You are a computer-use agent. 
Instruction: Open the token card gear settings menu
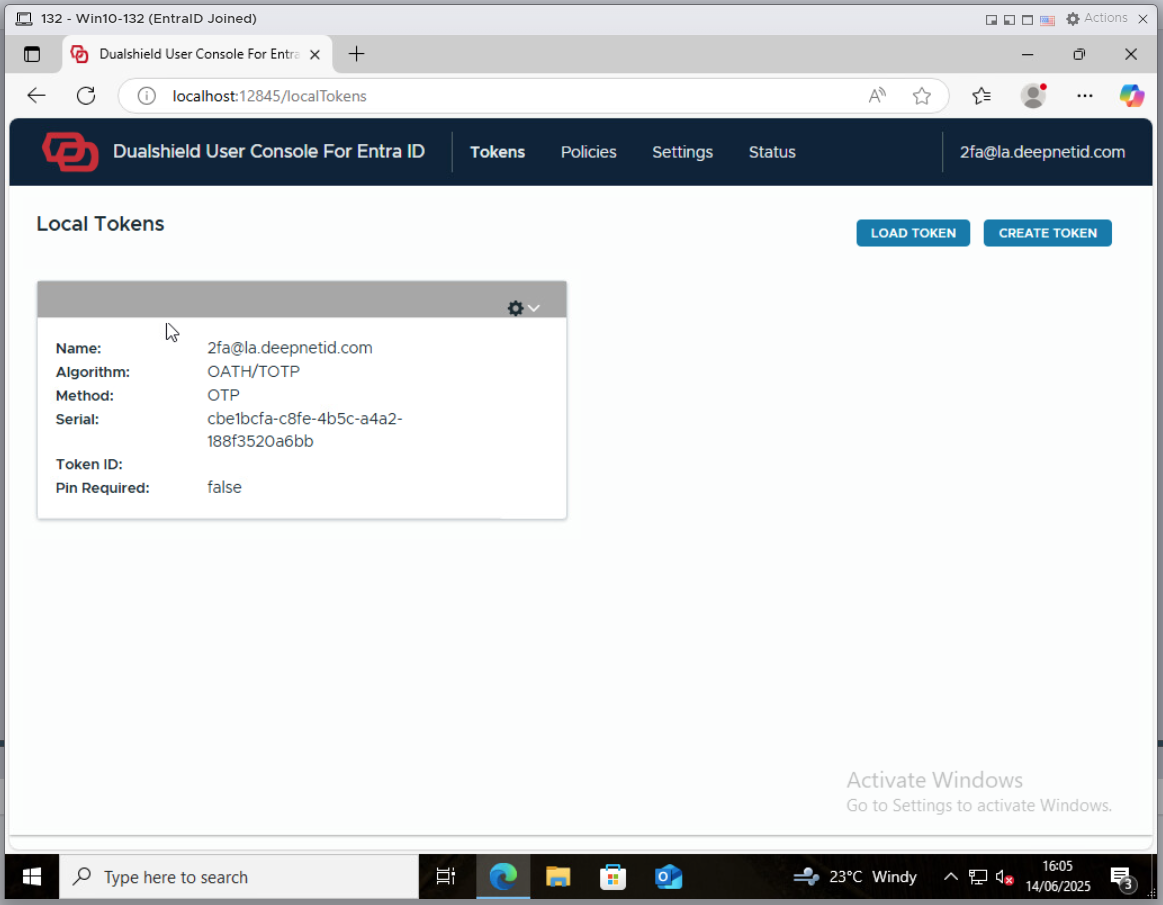point(523,308)
